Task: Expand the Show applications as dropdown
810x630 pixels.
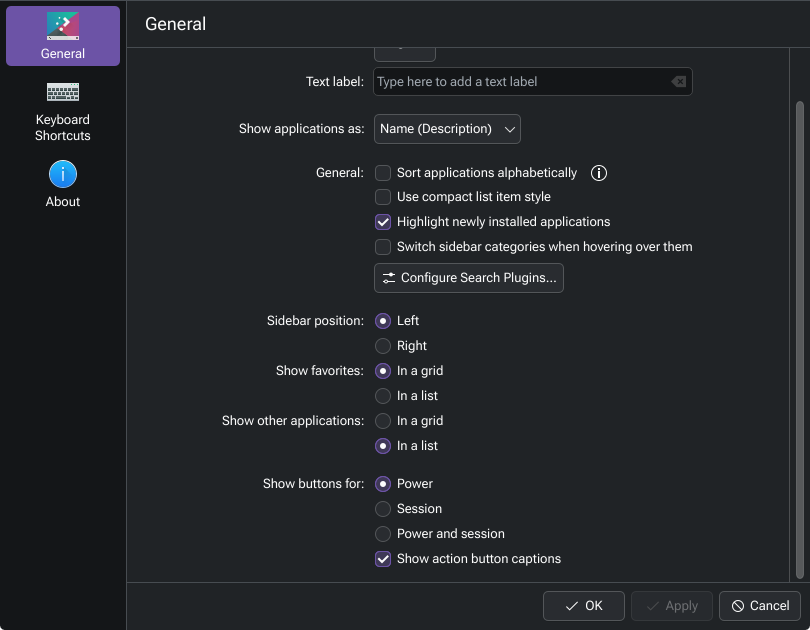Action: (447, 129)
